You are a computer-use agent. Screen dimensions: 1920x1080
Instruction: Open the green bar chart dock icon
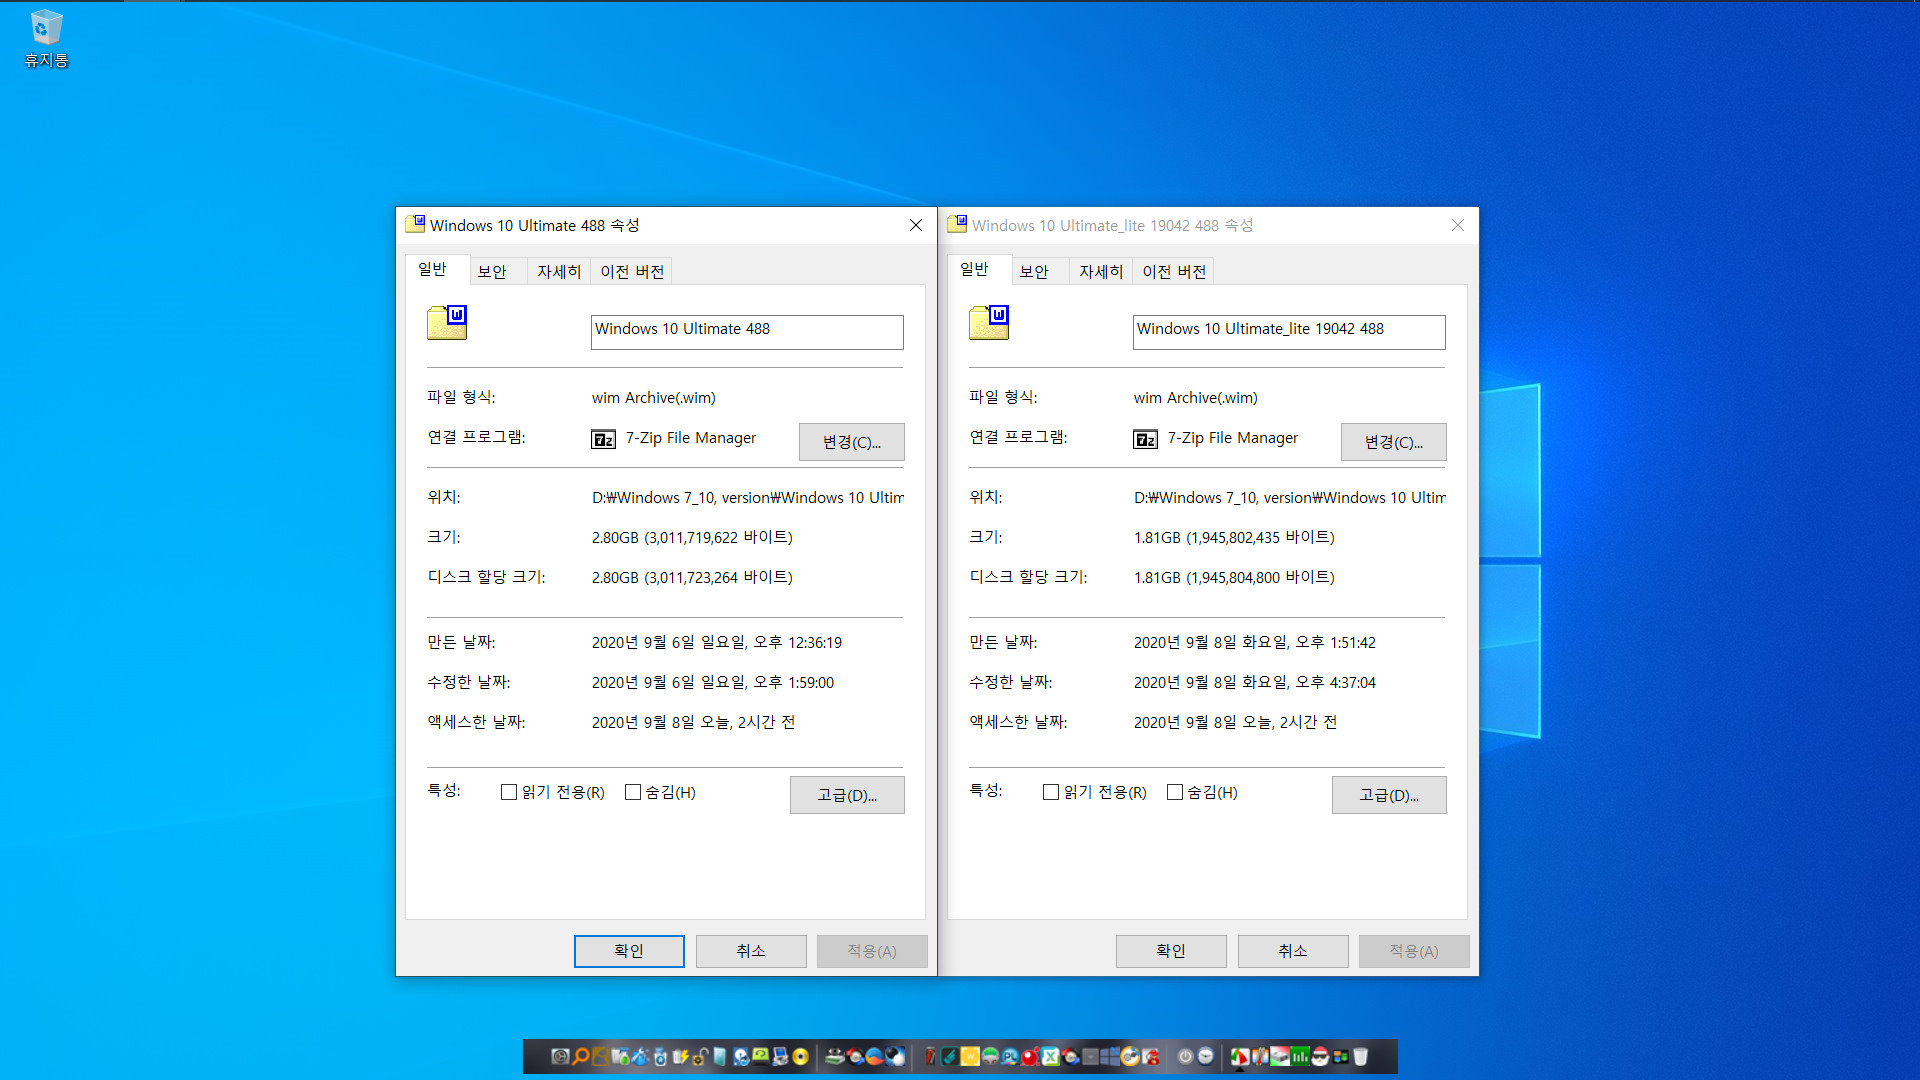pyautogui.click(x=1300, y=1056)
